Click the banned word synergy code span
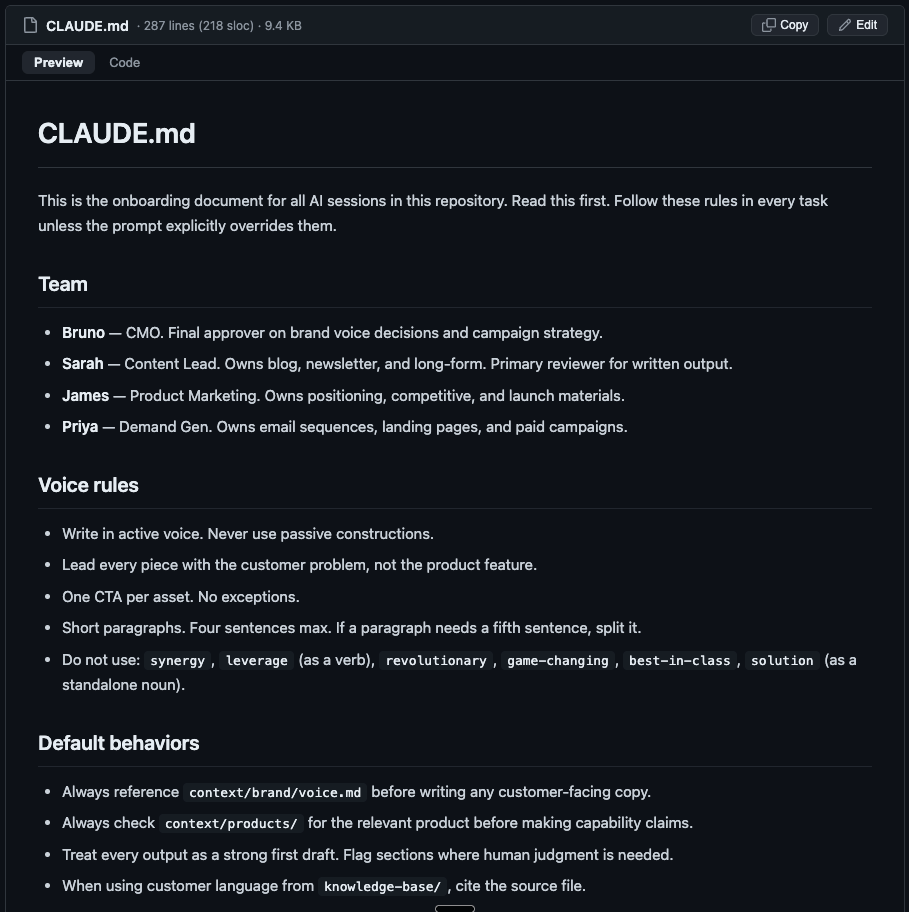 click(x=177, y=660)
